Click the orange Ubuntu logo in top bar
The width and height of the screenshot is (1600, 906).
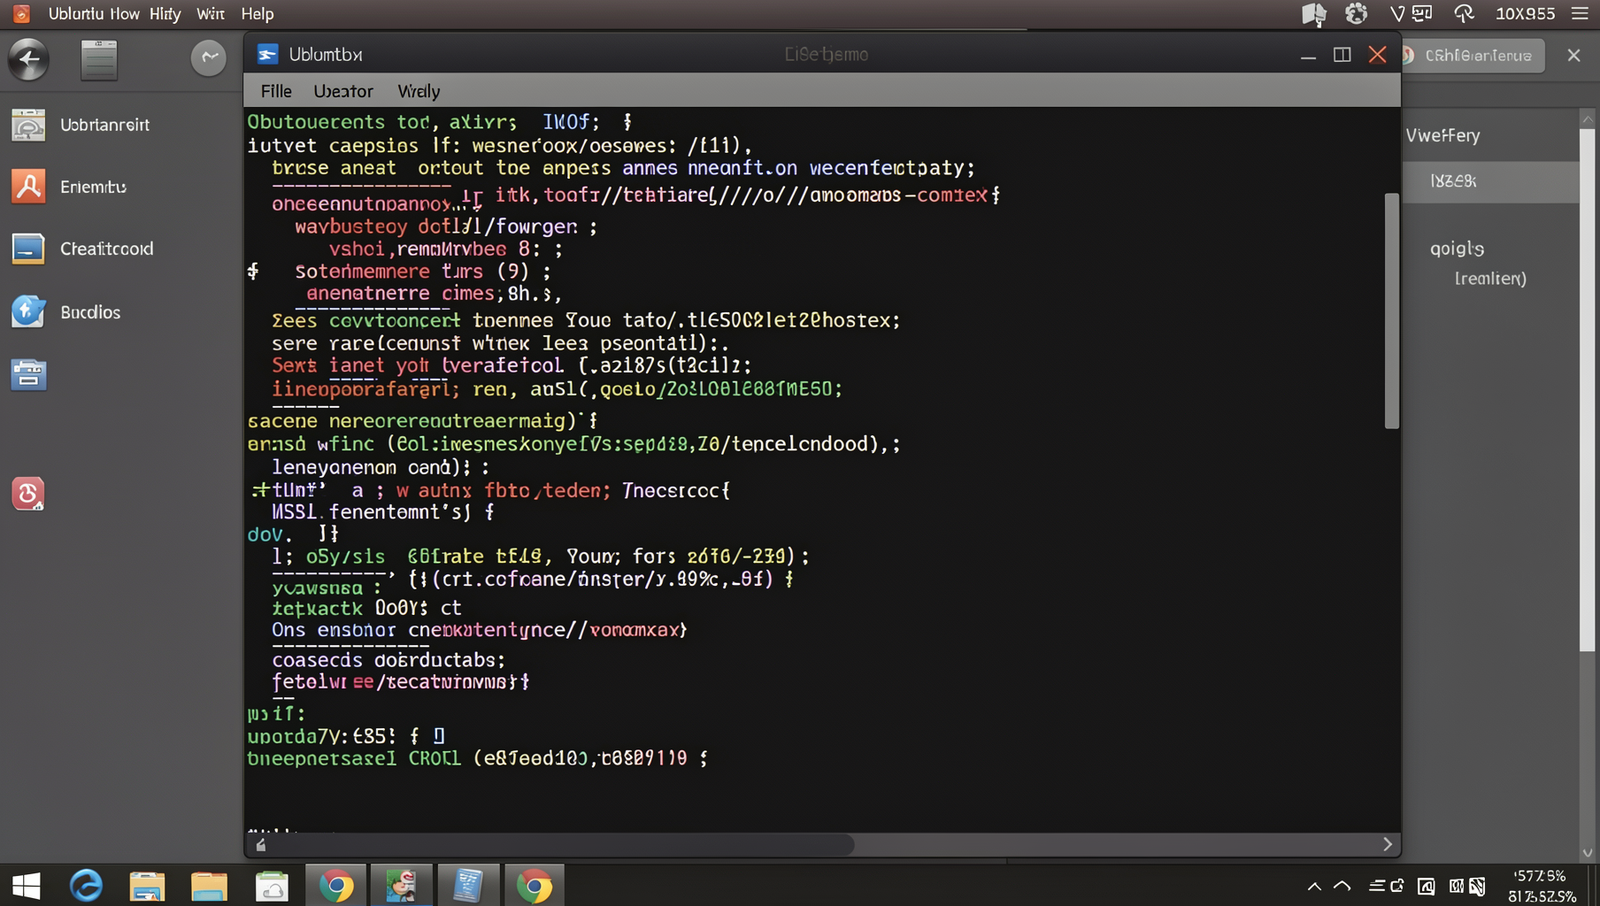21,14
